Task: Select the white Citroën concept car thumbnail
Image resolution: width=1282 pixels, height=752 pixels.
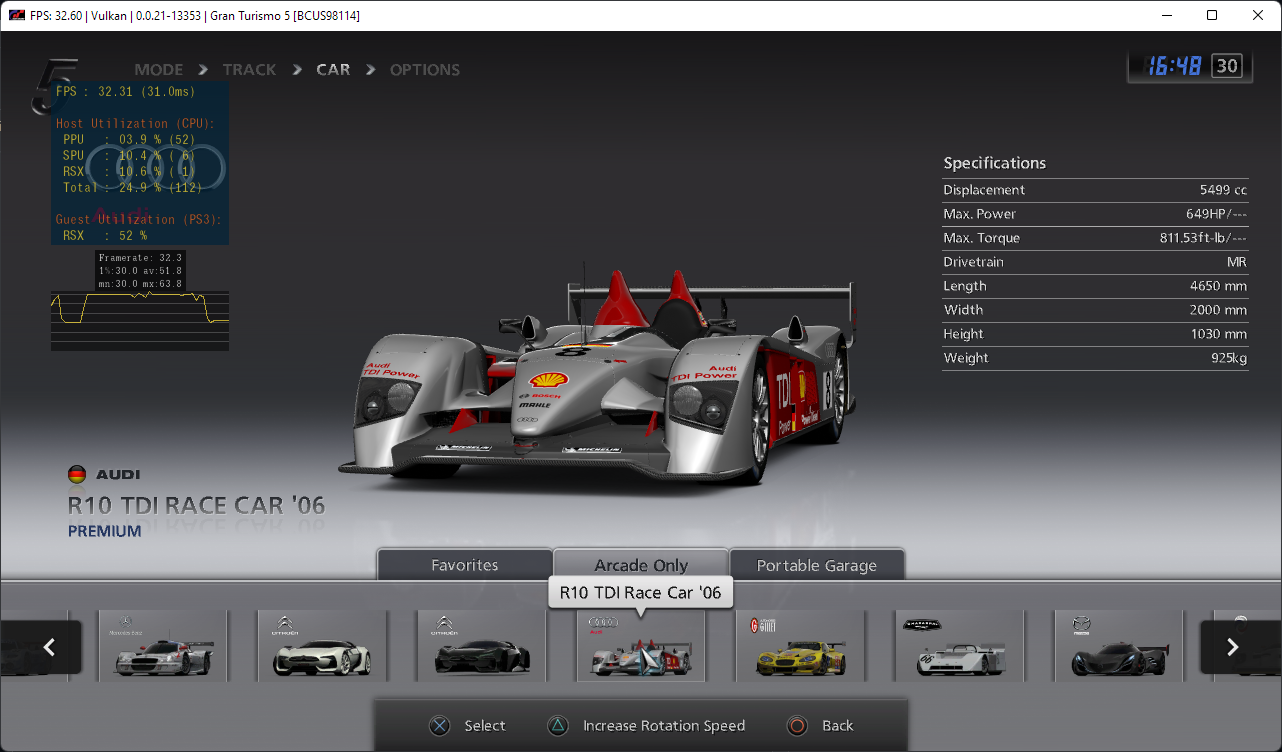Action: point(322,646)
